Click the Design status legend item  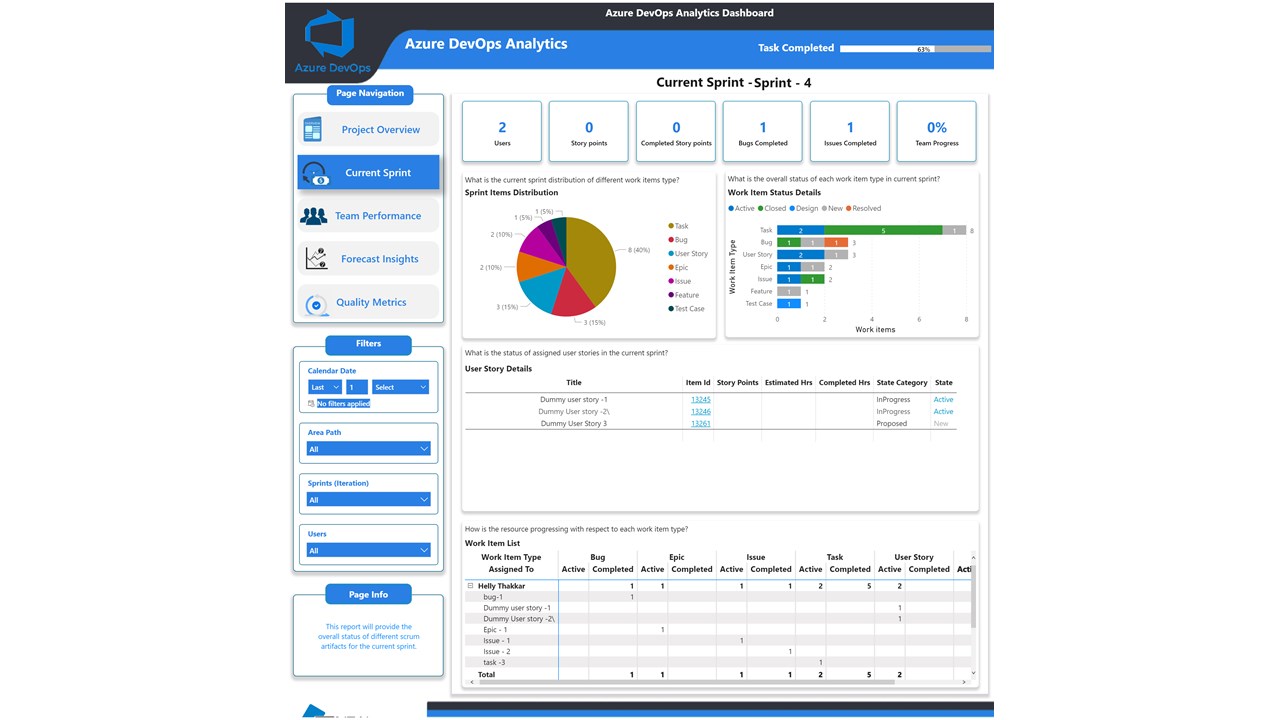point(804,208)
